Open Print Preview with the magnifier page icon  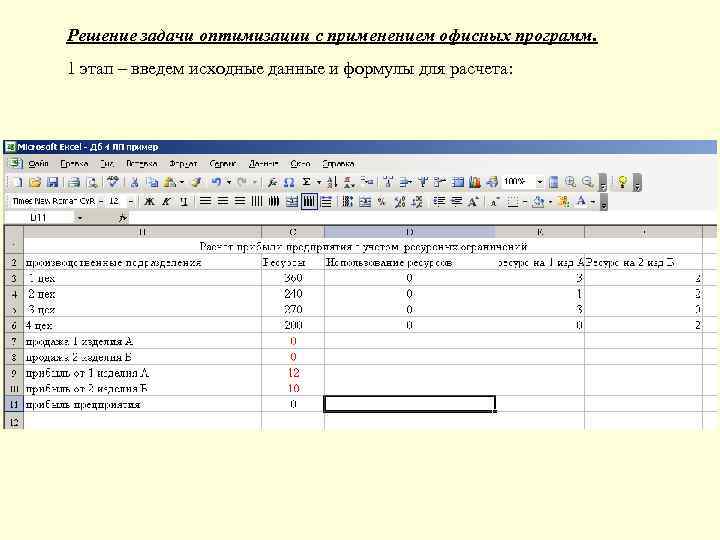click(92, 182)
